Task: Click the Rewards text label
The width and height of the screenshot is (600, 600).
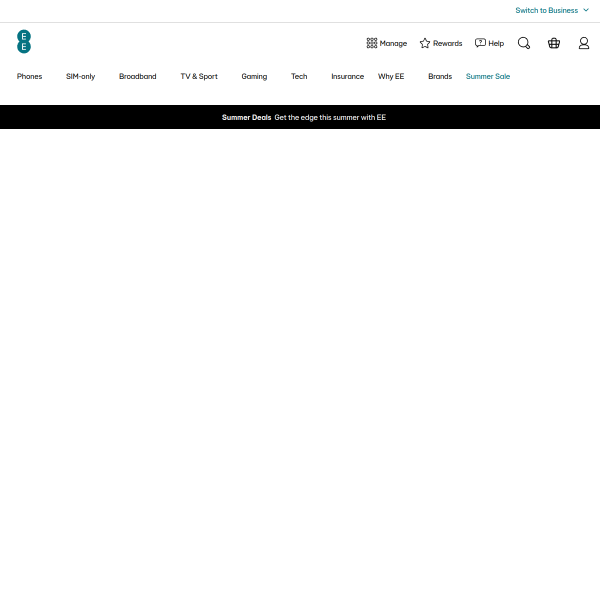Action: pos(448,43)
